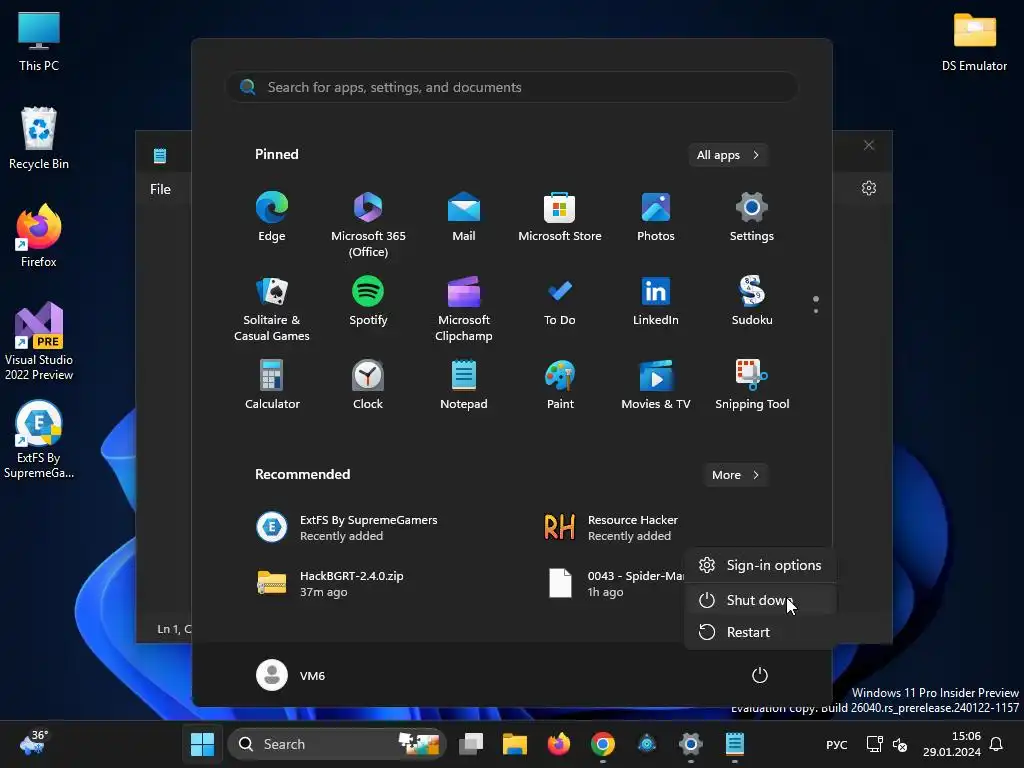The image size is (1024, 768).
Task: Open Solitaire & Casual Games
Action: tap(272, 309)
